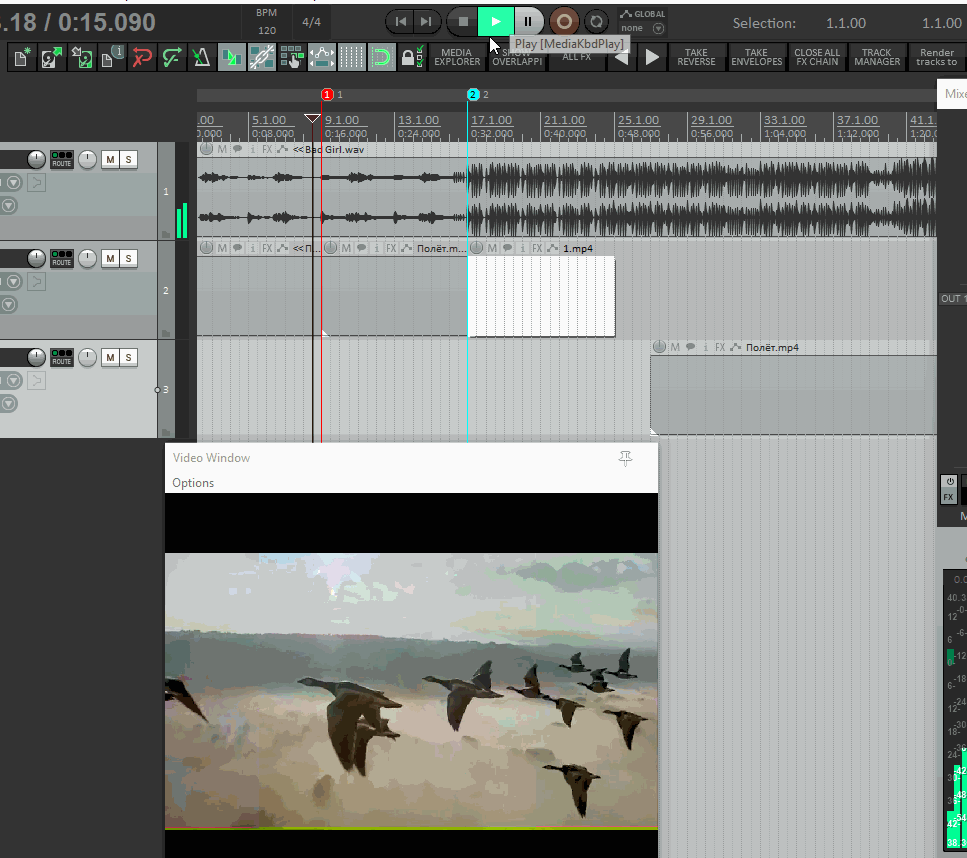
Task: Open the Route button on track 3
Action: pyautogui.click(x=62, y=357)
